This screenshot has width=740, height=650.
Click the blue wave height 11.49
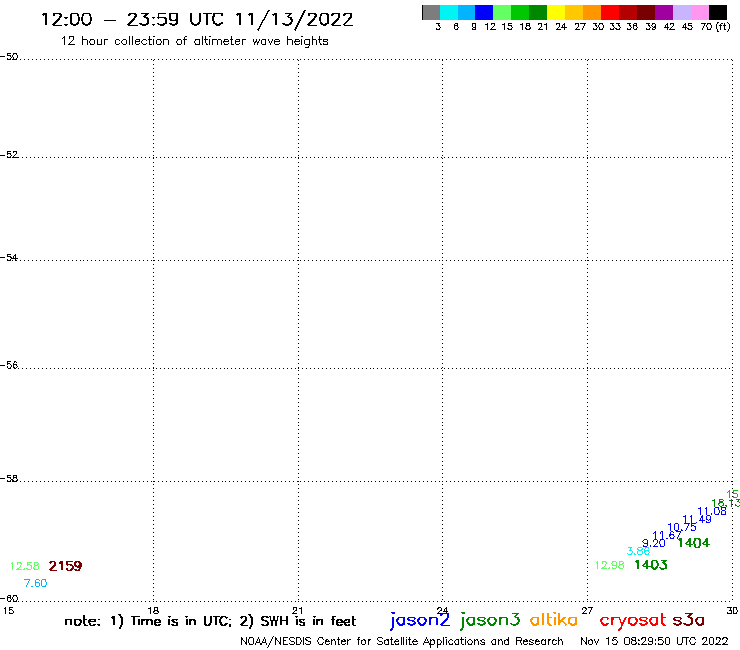pyautogui.click(x=697, y=519)
